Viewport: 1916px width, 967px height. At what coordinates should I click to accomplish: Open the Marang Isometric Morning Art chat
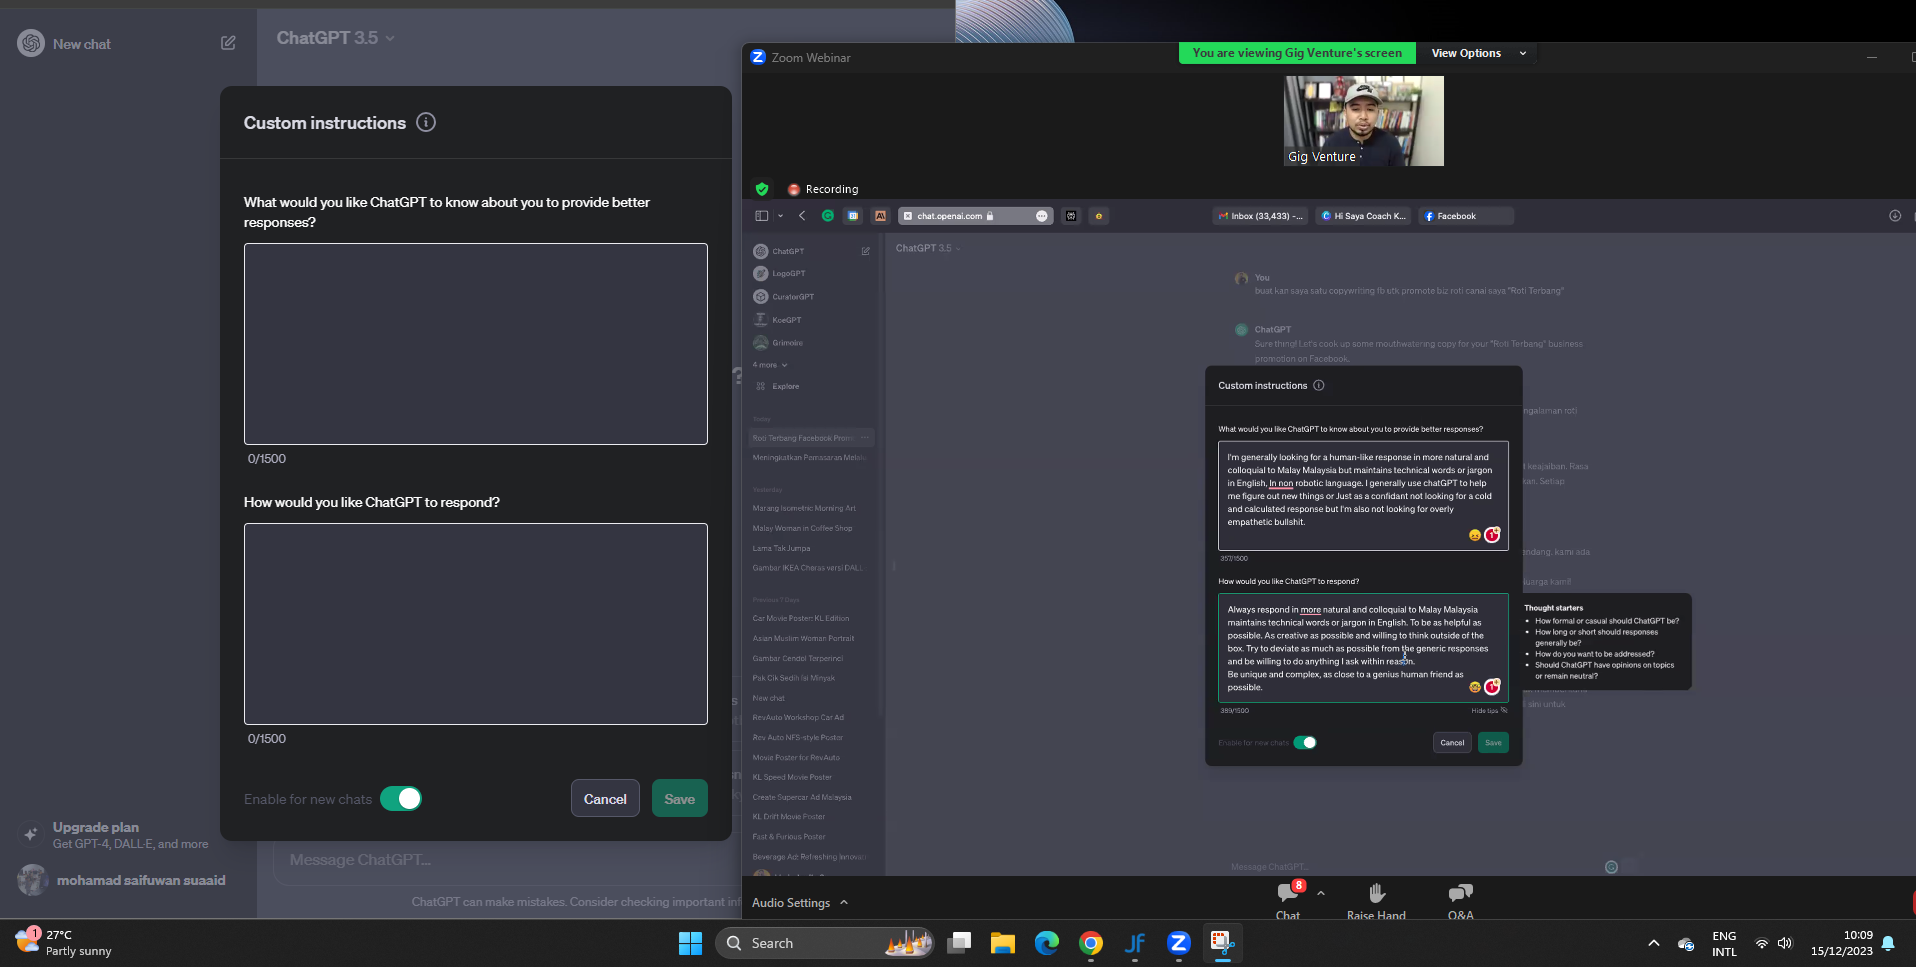804,508
